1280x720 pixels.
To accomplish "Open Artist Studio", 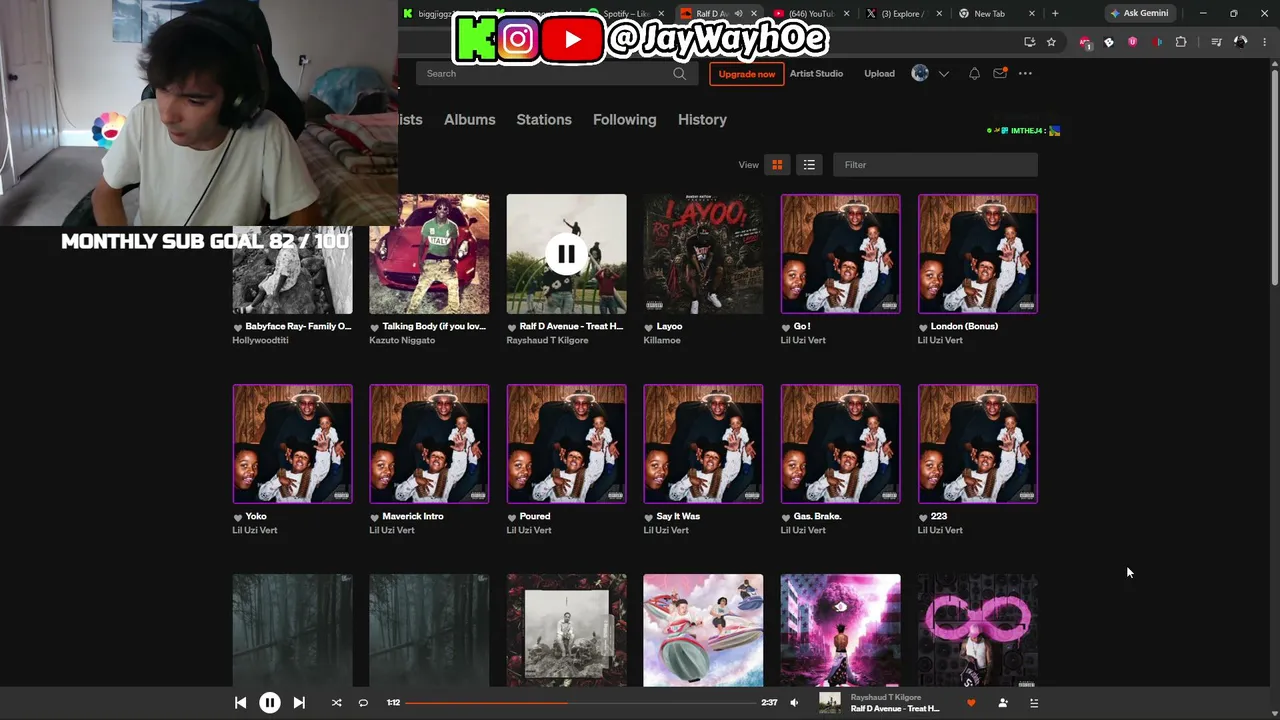I will (x=816, y=73).
